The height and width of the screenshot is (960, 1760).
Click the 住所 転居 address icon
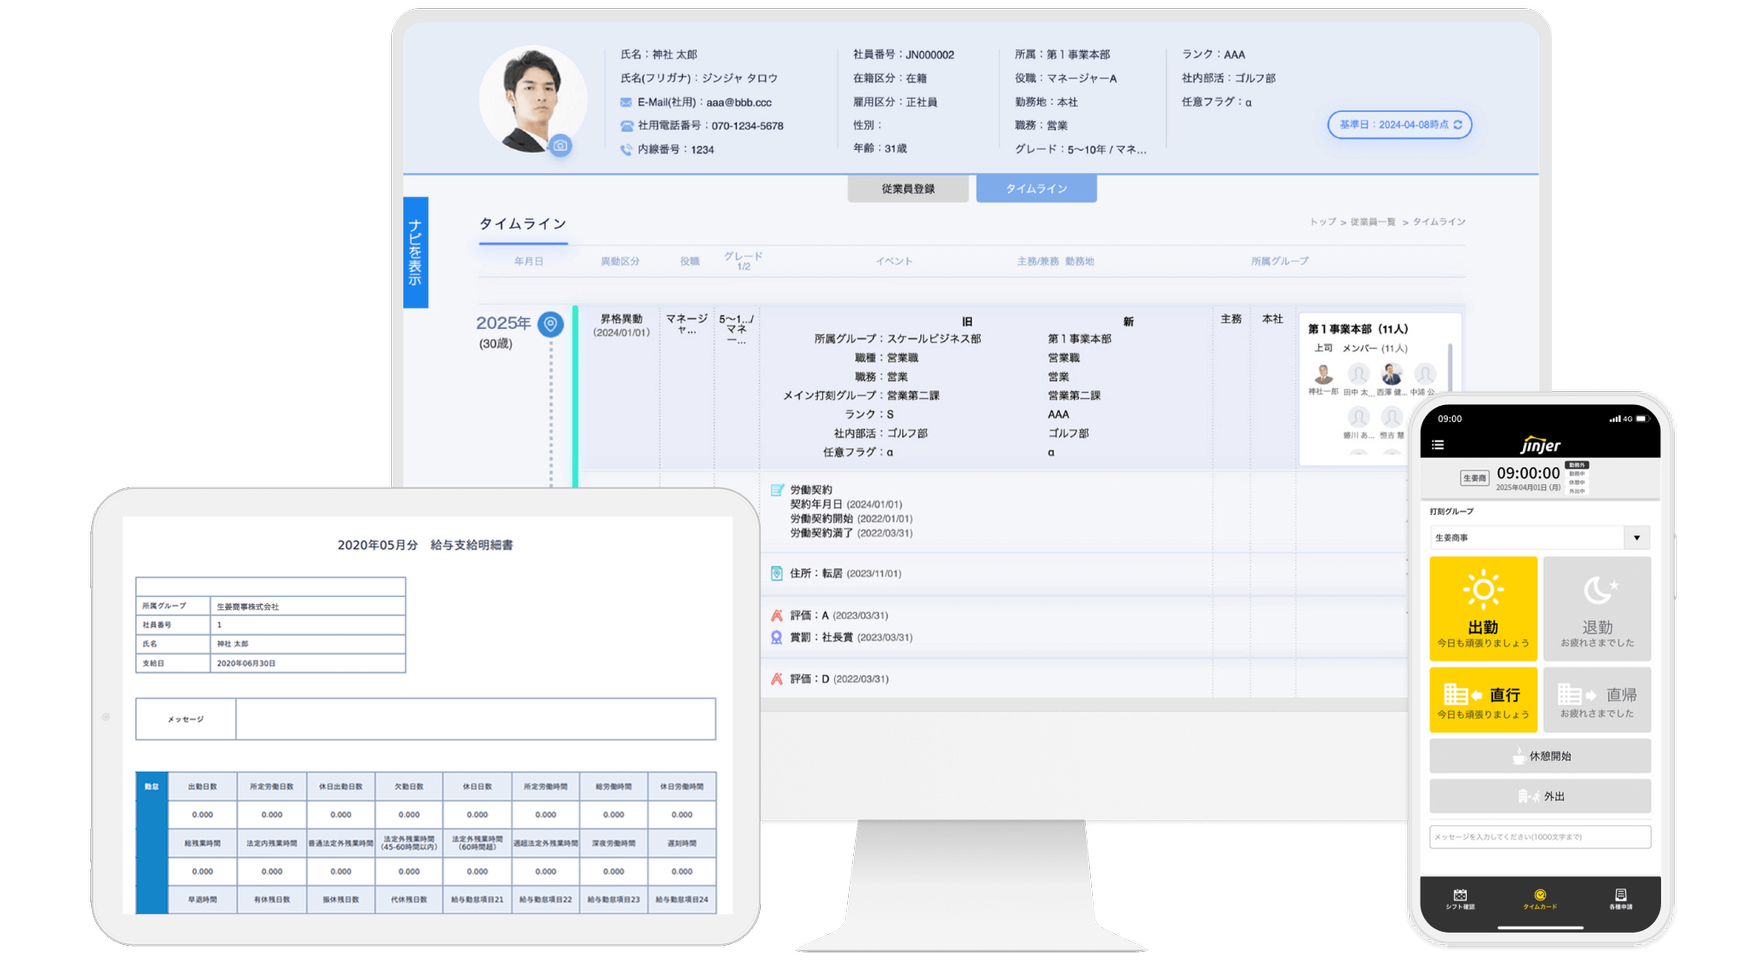coord(777,573)
